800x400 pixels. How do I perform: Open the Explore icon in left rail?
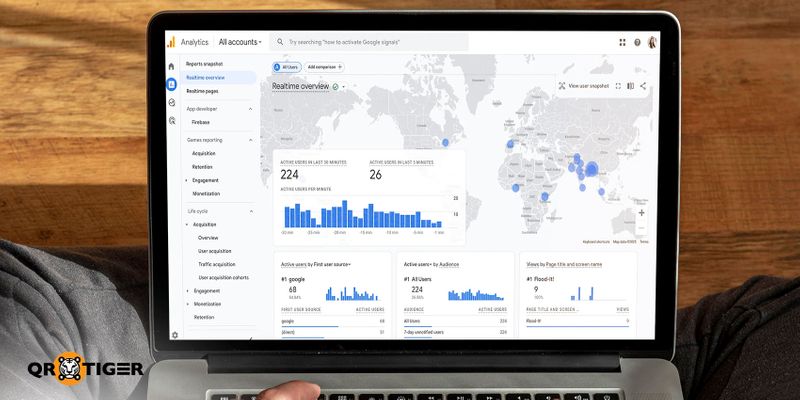pyautogui.click(x=171, y=102)
